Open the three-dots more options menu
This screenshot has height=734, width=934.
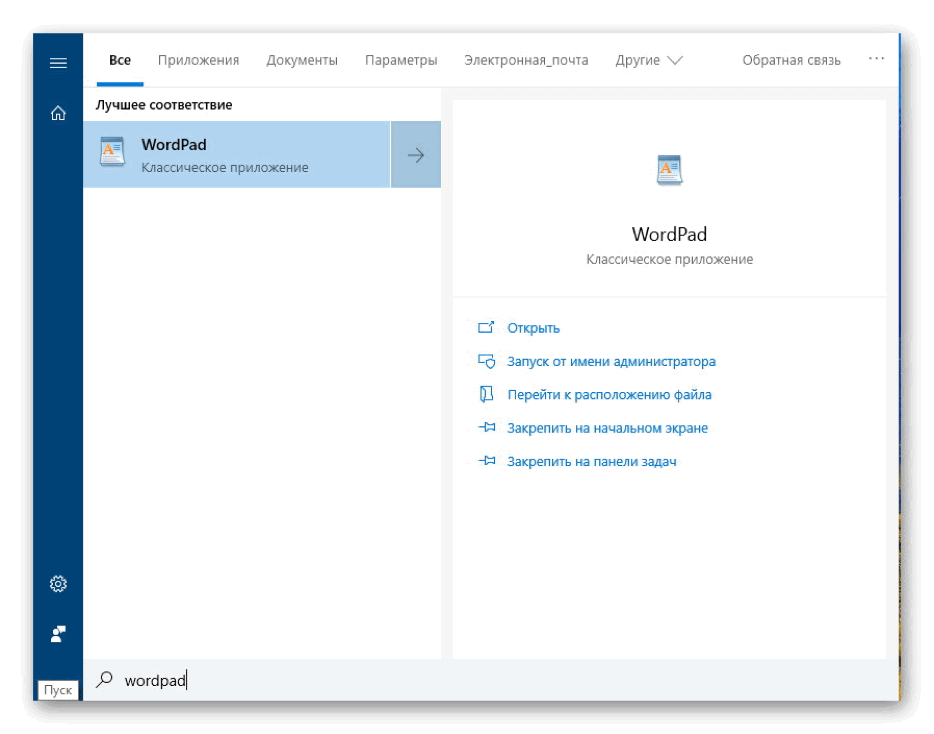876,58
